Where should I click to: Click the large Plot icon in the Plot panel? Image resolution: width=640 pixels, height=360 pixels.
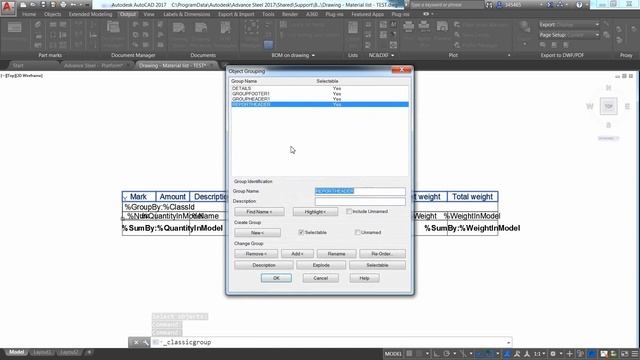[x=408, y=27]
